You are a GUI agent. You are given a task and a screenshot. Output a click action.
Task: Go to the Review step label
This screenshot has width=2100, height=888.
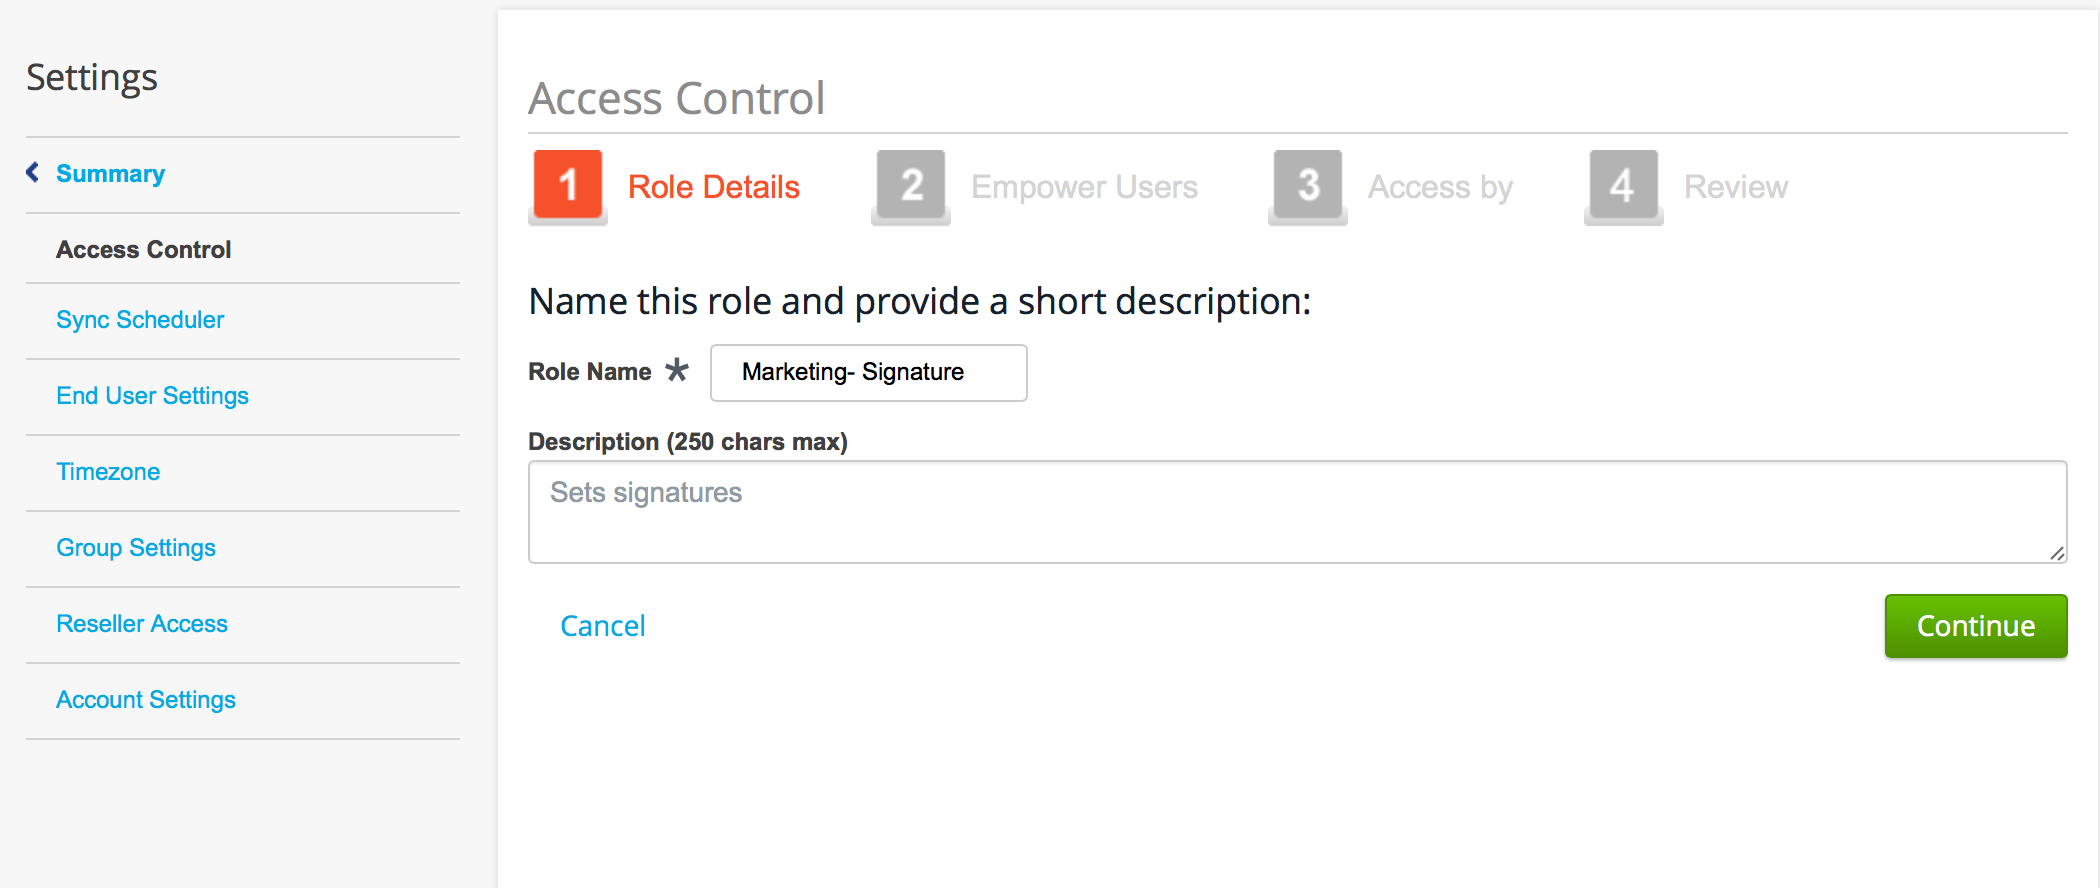tap(1735, 187)
